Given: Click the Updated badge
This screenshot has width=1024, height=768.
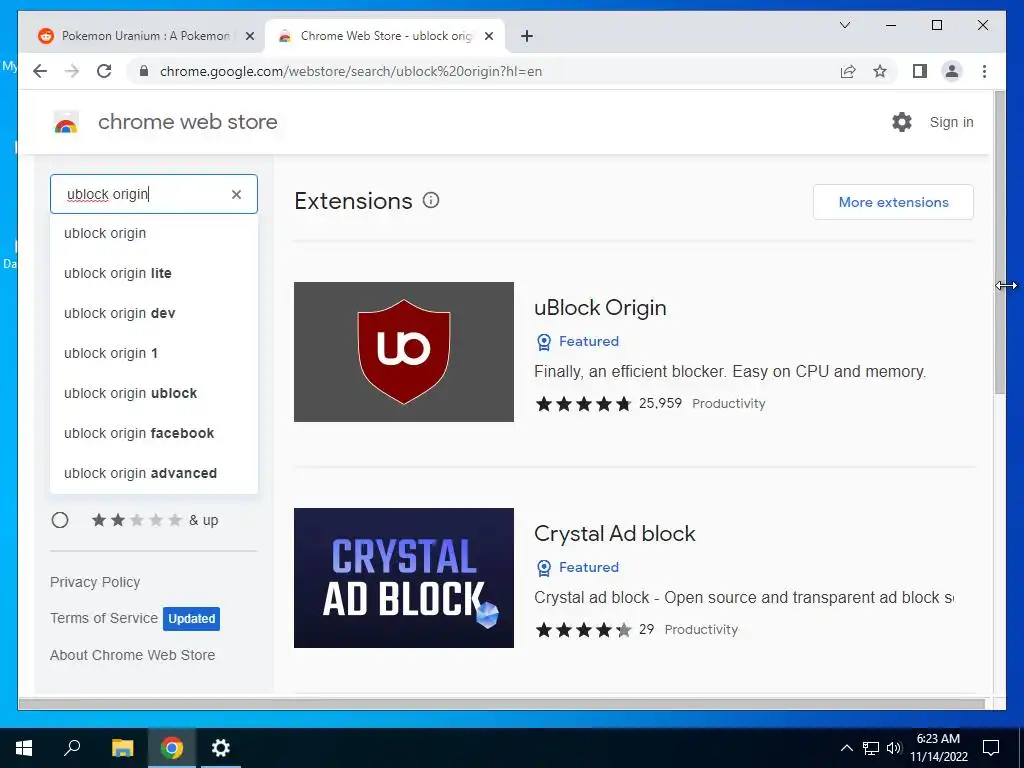Looking at the screenshot, I should [x=191, y=618].
